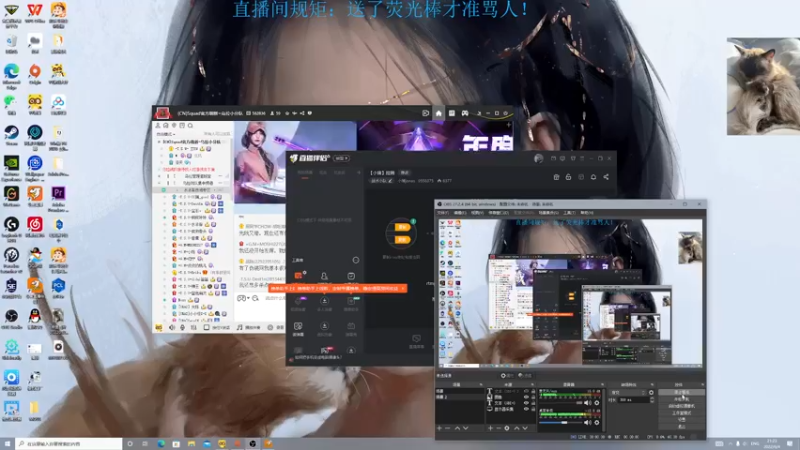Open the Microsoft Edge desktop shortcut
Viewport: 800px width, 450px height.
[11, 76]
